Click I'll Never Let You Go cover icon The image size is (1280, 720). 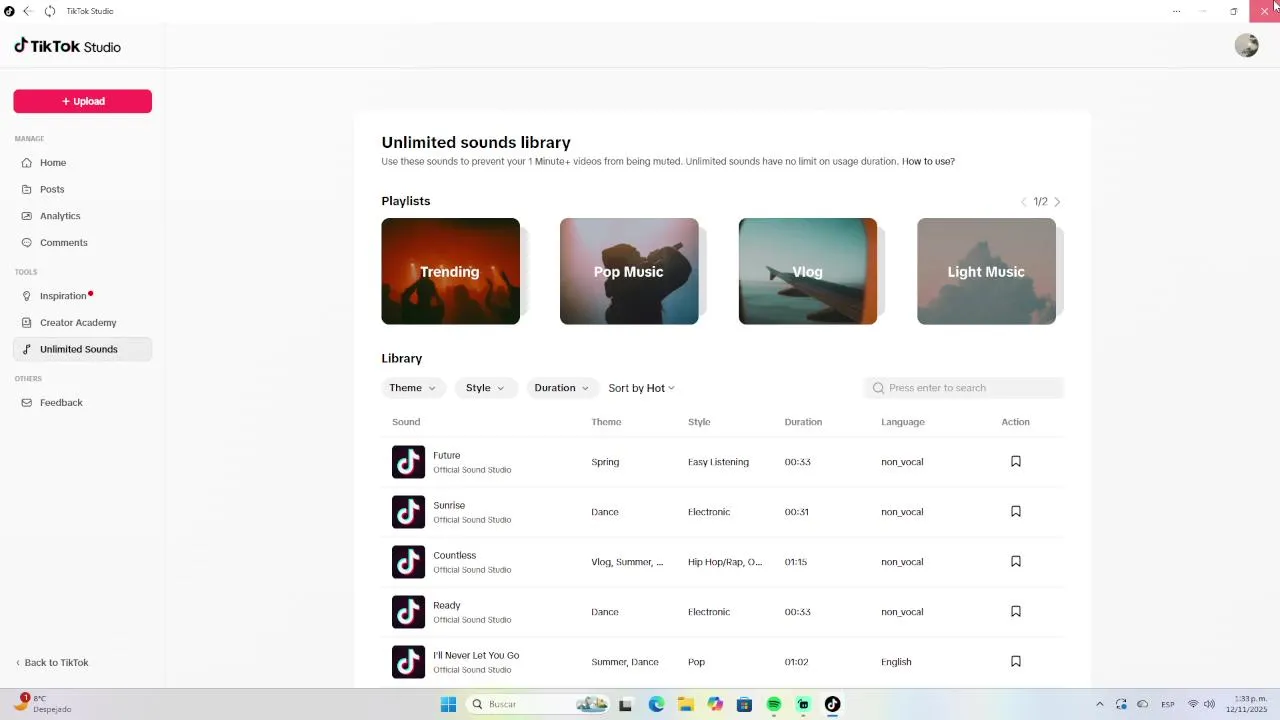pos(408,662)
